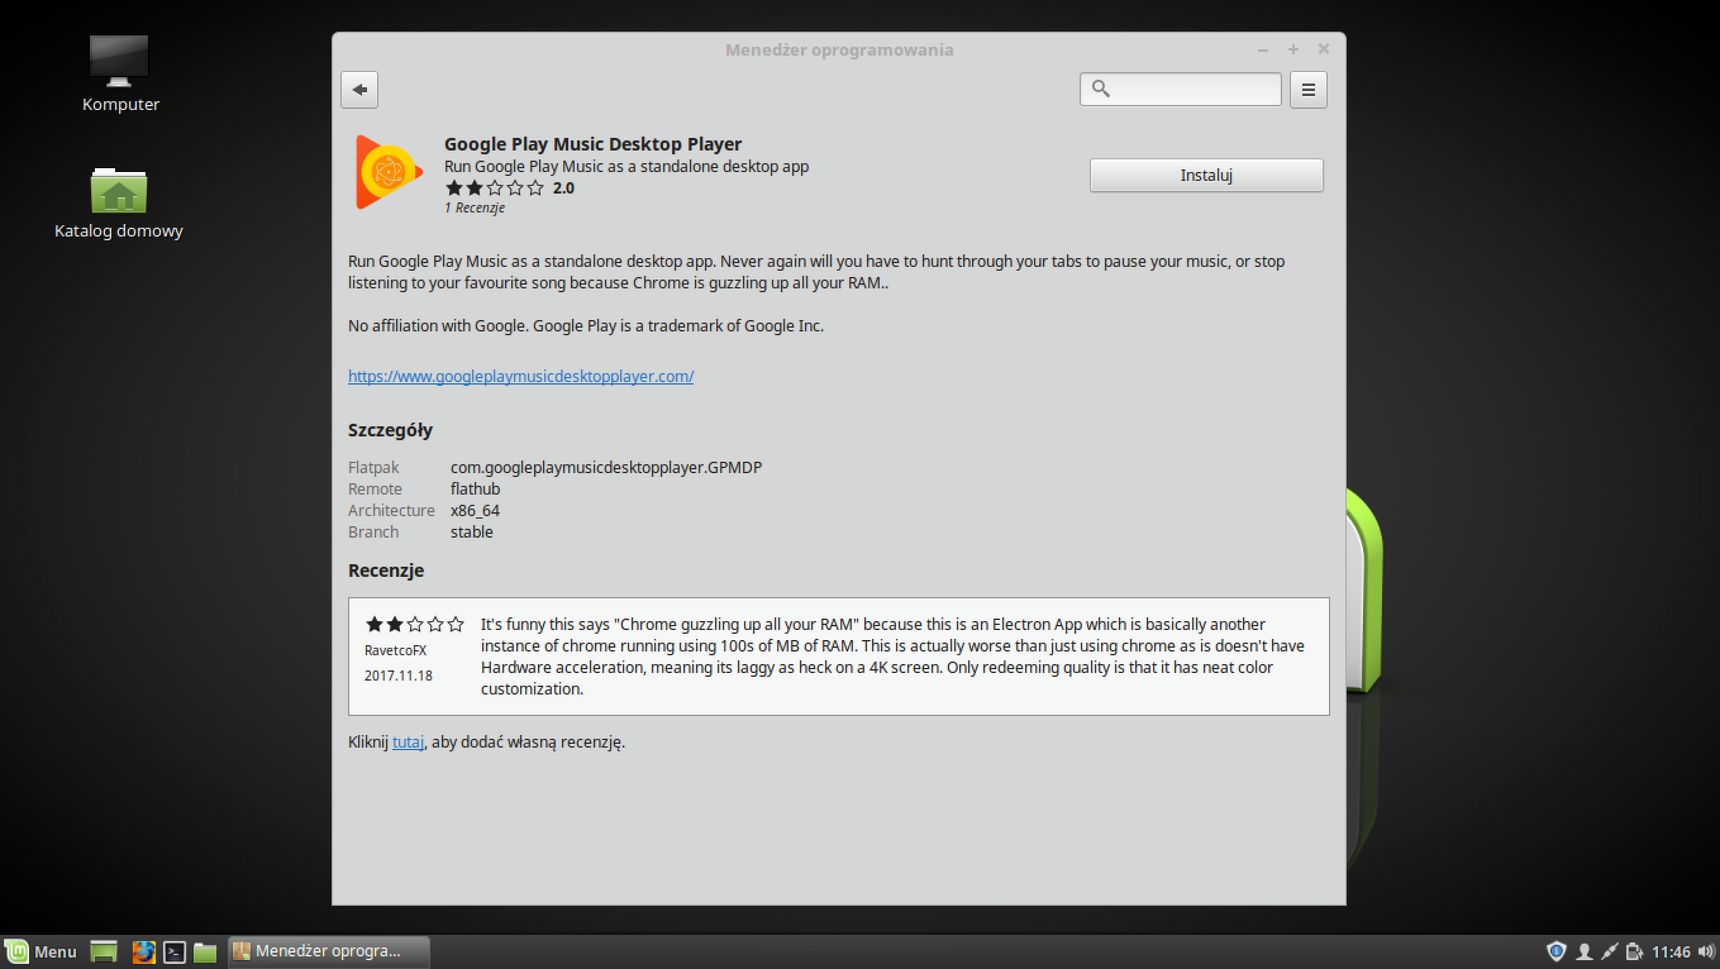The height and width of the screenshot is (969, 1720).
Task: Open the hamburger menu in Software Manager
Action: point(1308,89)
